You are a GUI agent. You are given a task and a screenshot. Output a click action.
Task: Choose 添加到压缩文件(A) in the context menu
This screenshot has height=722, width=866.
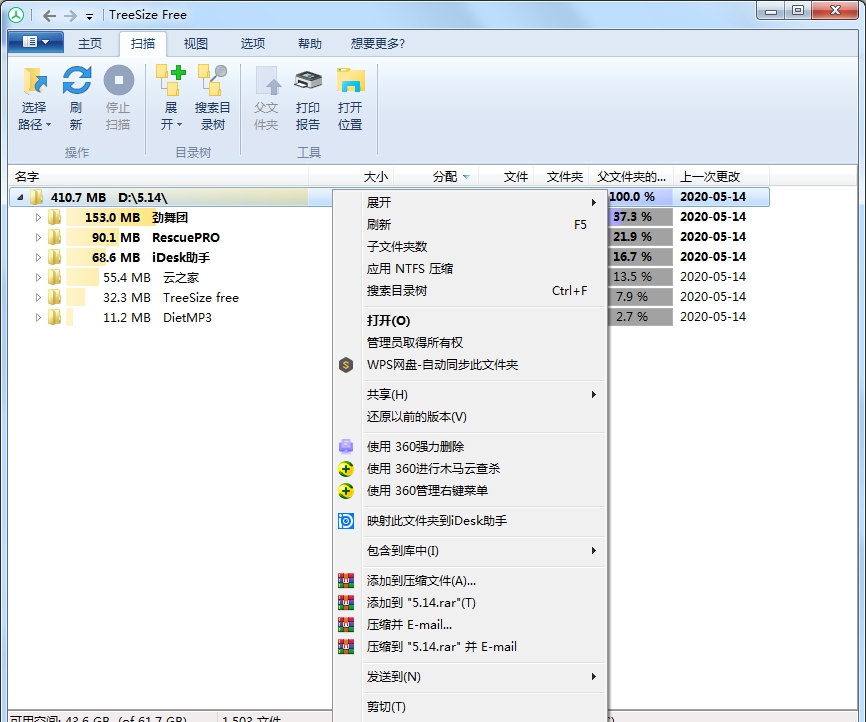[x=419, y=580]
